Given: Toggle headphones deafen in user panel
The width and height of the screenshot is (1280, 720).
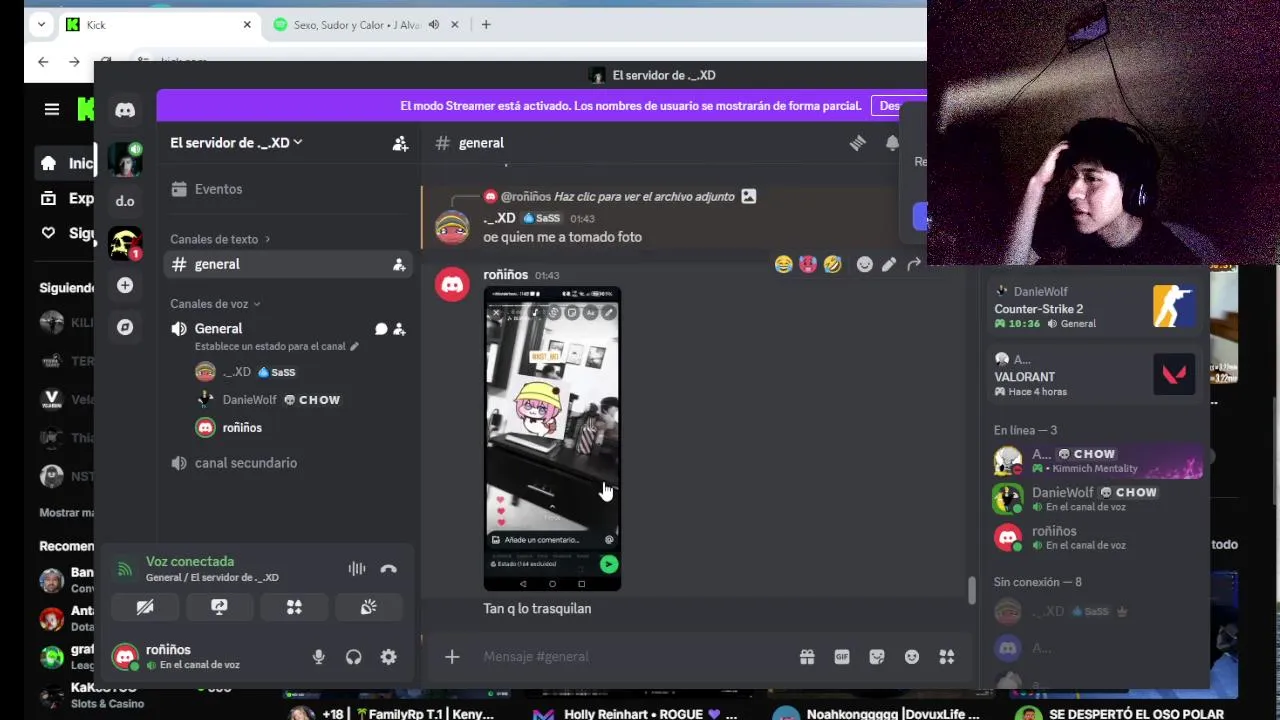Looking at the screenshot, I should click(354, 657).
